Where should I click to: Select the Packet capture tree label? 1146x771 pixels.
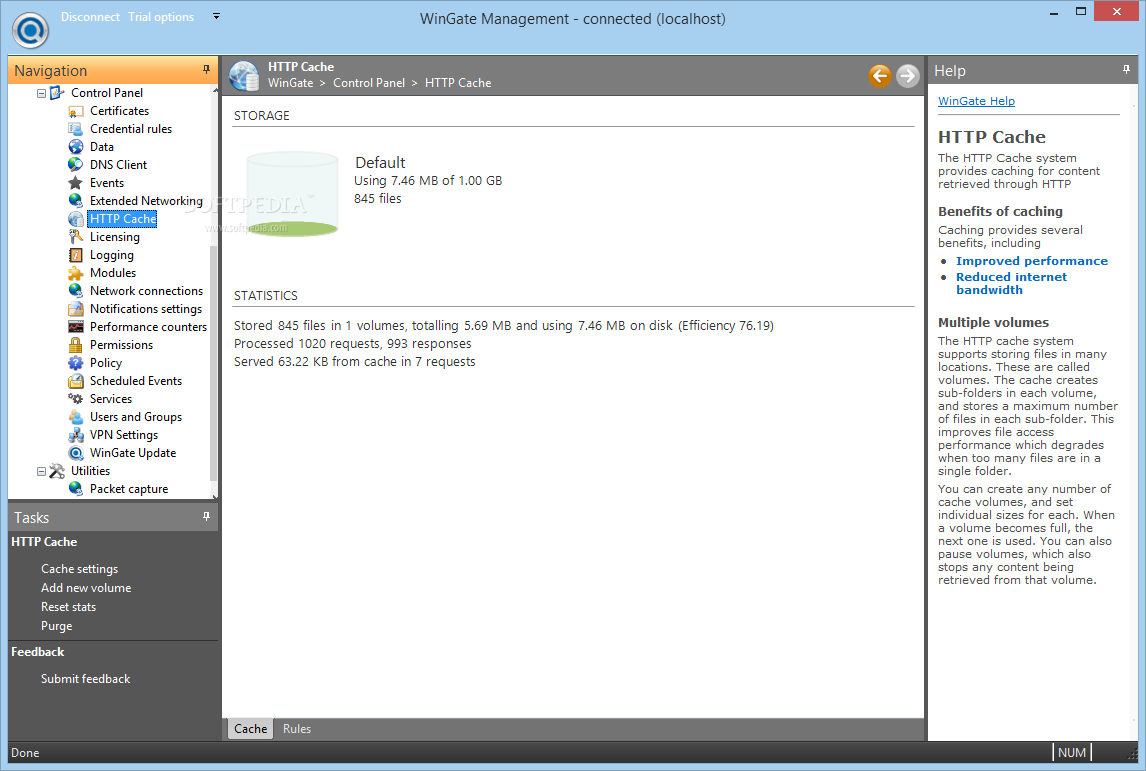pos(129,489)
